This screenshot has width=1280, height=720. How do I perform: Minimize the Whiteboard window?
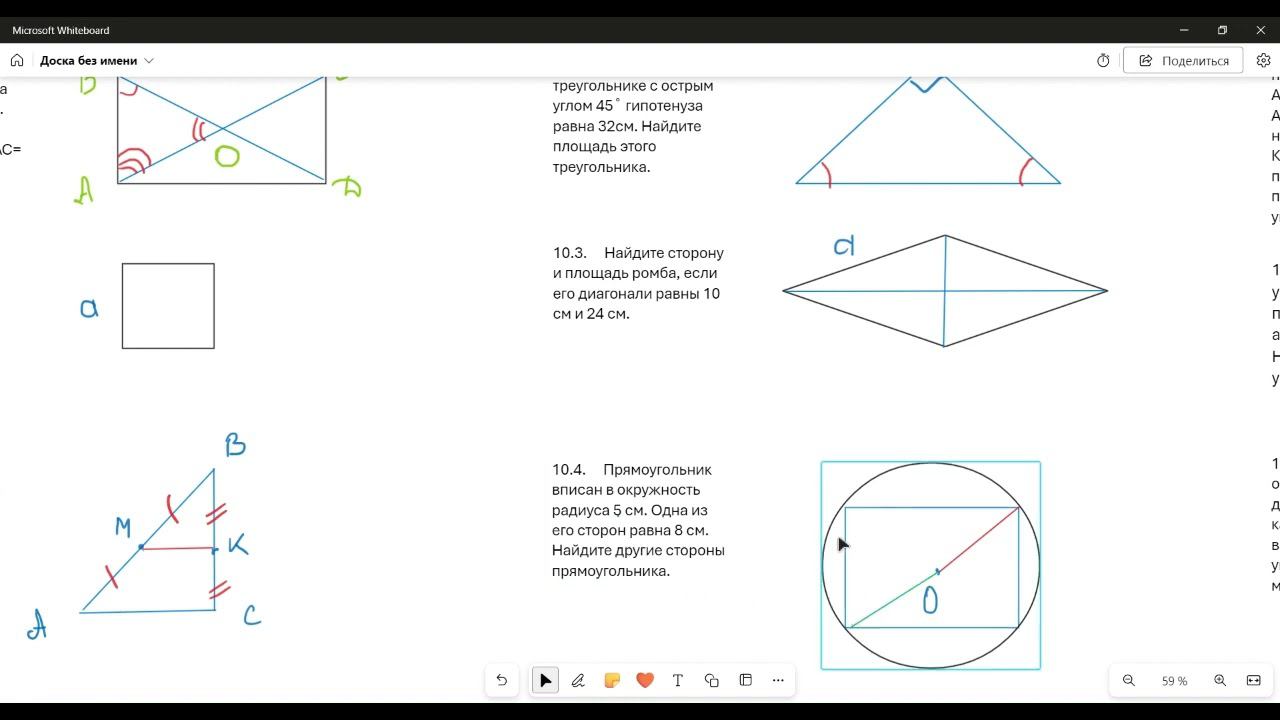[x=1184, y=30]
